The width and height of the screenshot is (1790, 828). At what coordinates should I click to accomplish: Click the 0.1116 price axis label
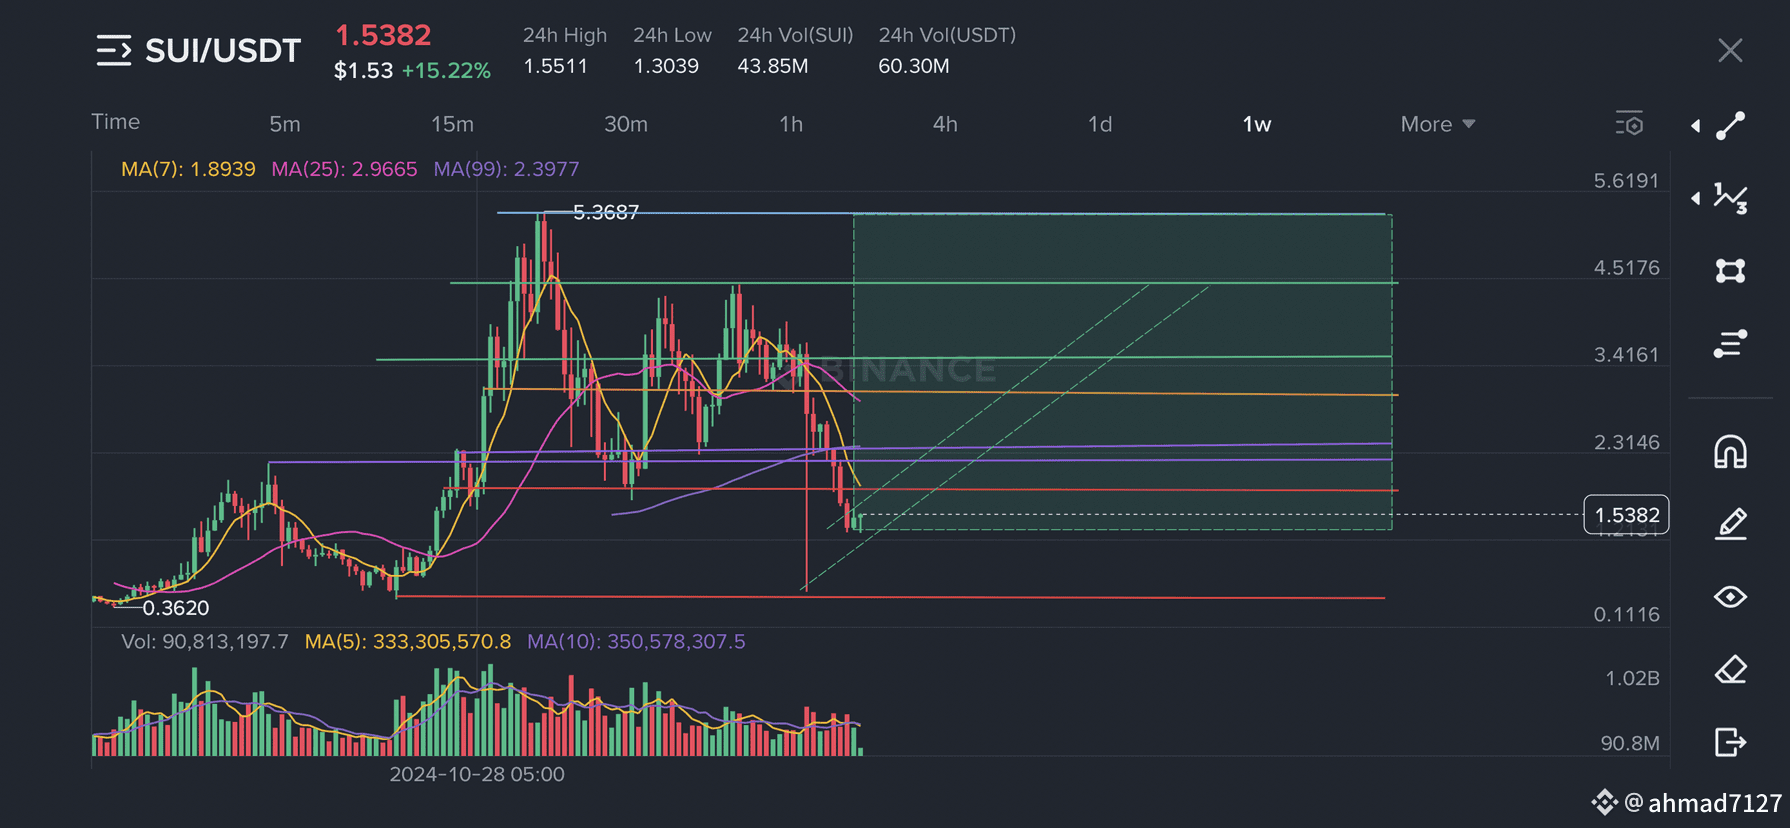(x=1627, y=614)
